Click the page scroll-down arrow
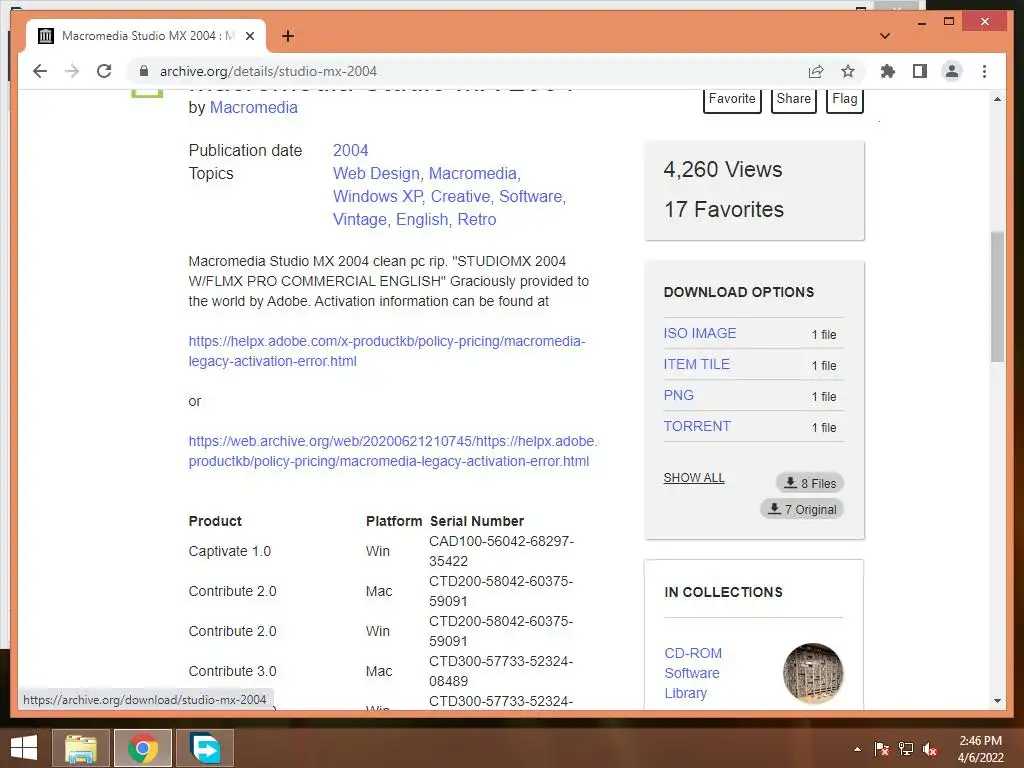Image resolution: width=1024 pixels, height=768 pixels. pyautogui.click(x=997, y=701)
